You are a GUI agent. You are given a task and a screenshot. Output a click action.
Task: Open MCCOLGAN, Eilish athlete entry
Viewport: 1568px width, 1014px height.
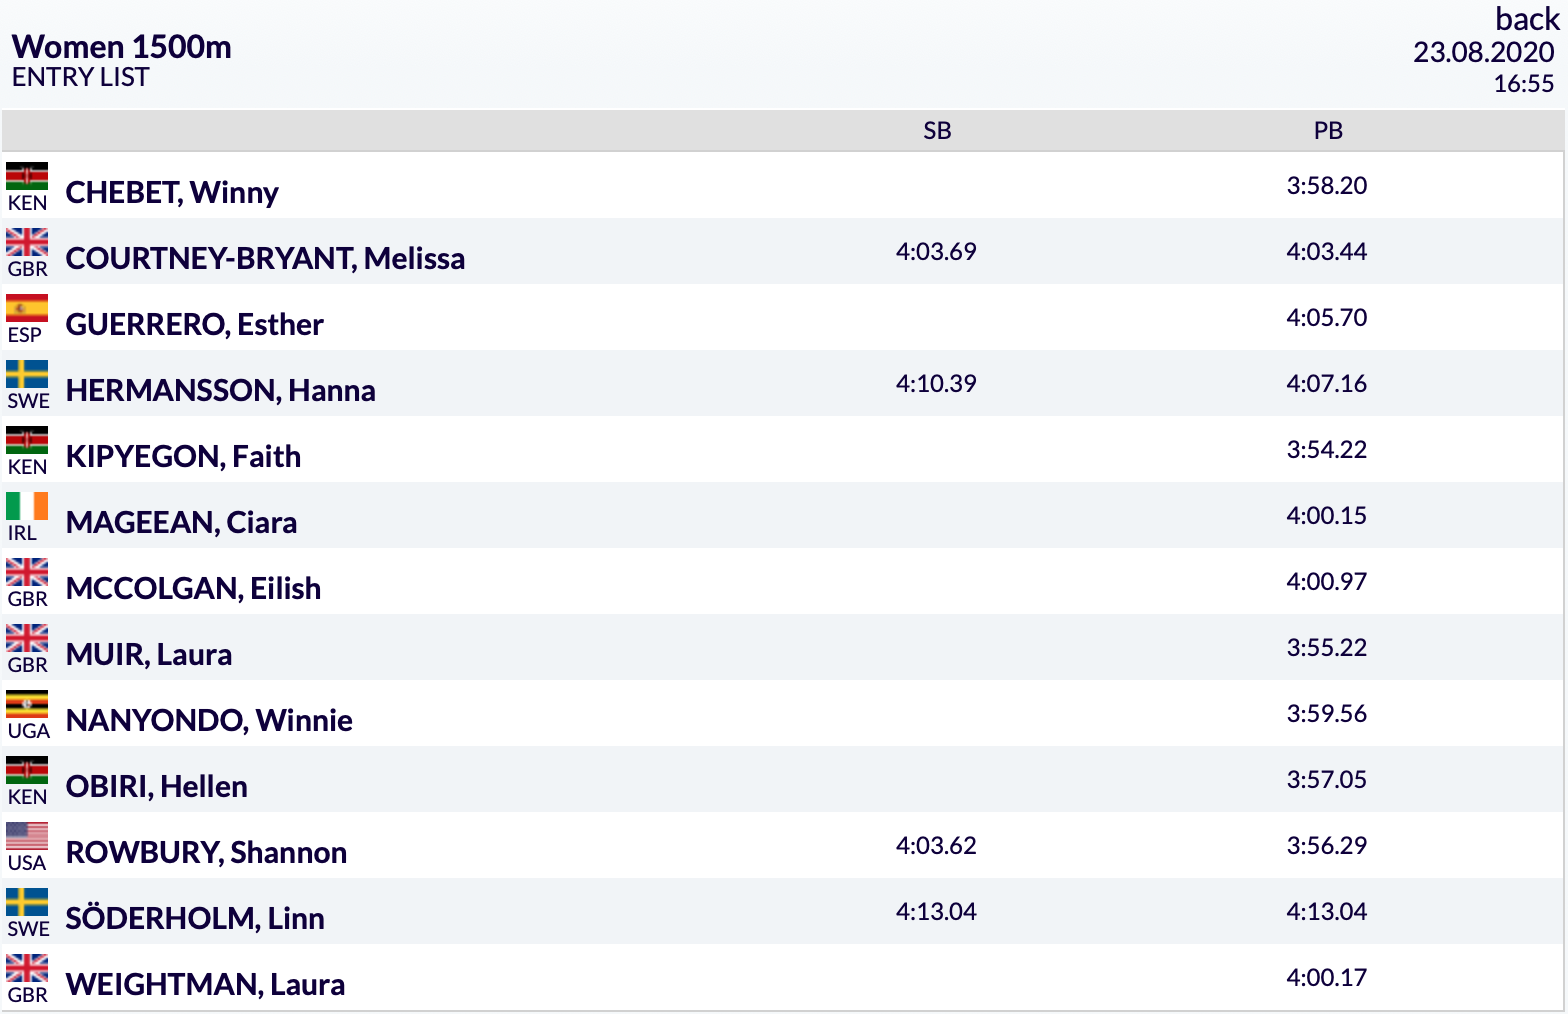[x=193, y=588]
